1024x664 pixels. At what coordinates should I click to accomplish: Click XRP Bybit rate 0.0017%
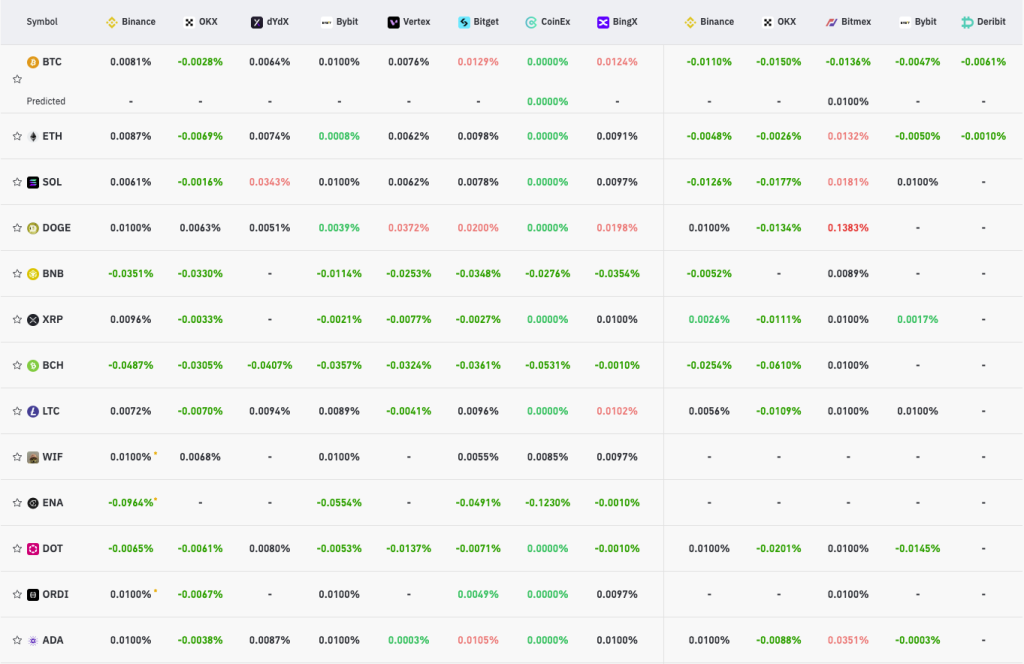(x=918, y=319)
